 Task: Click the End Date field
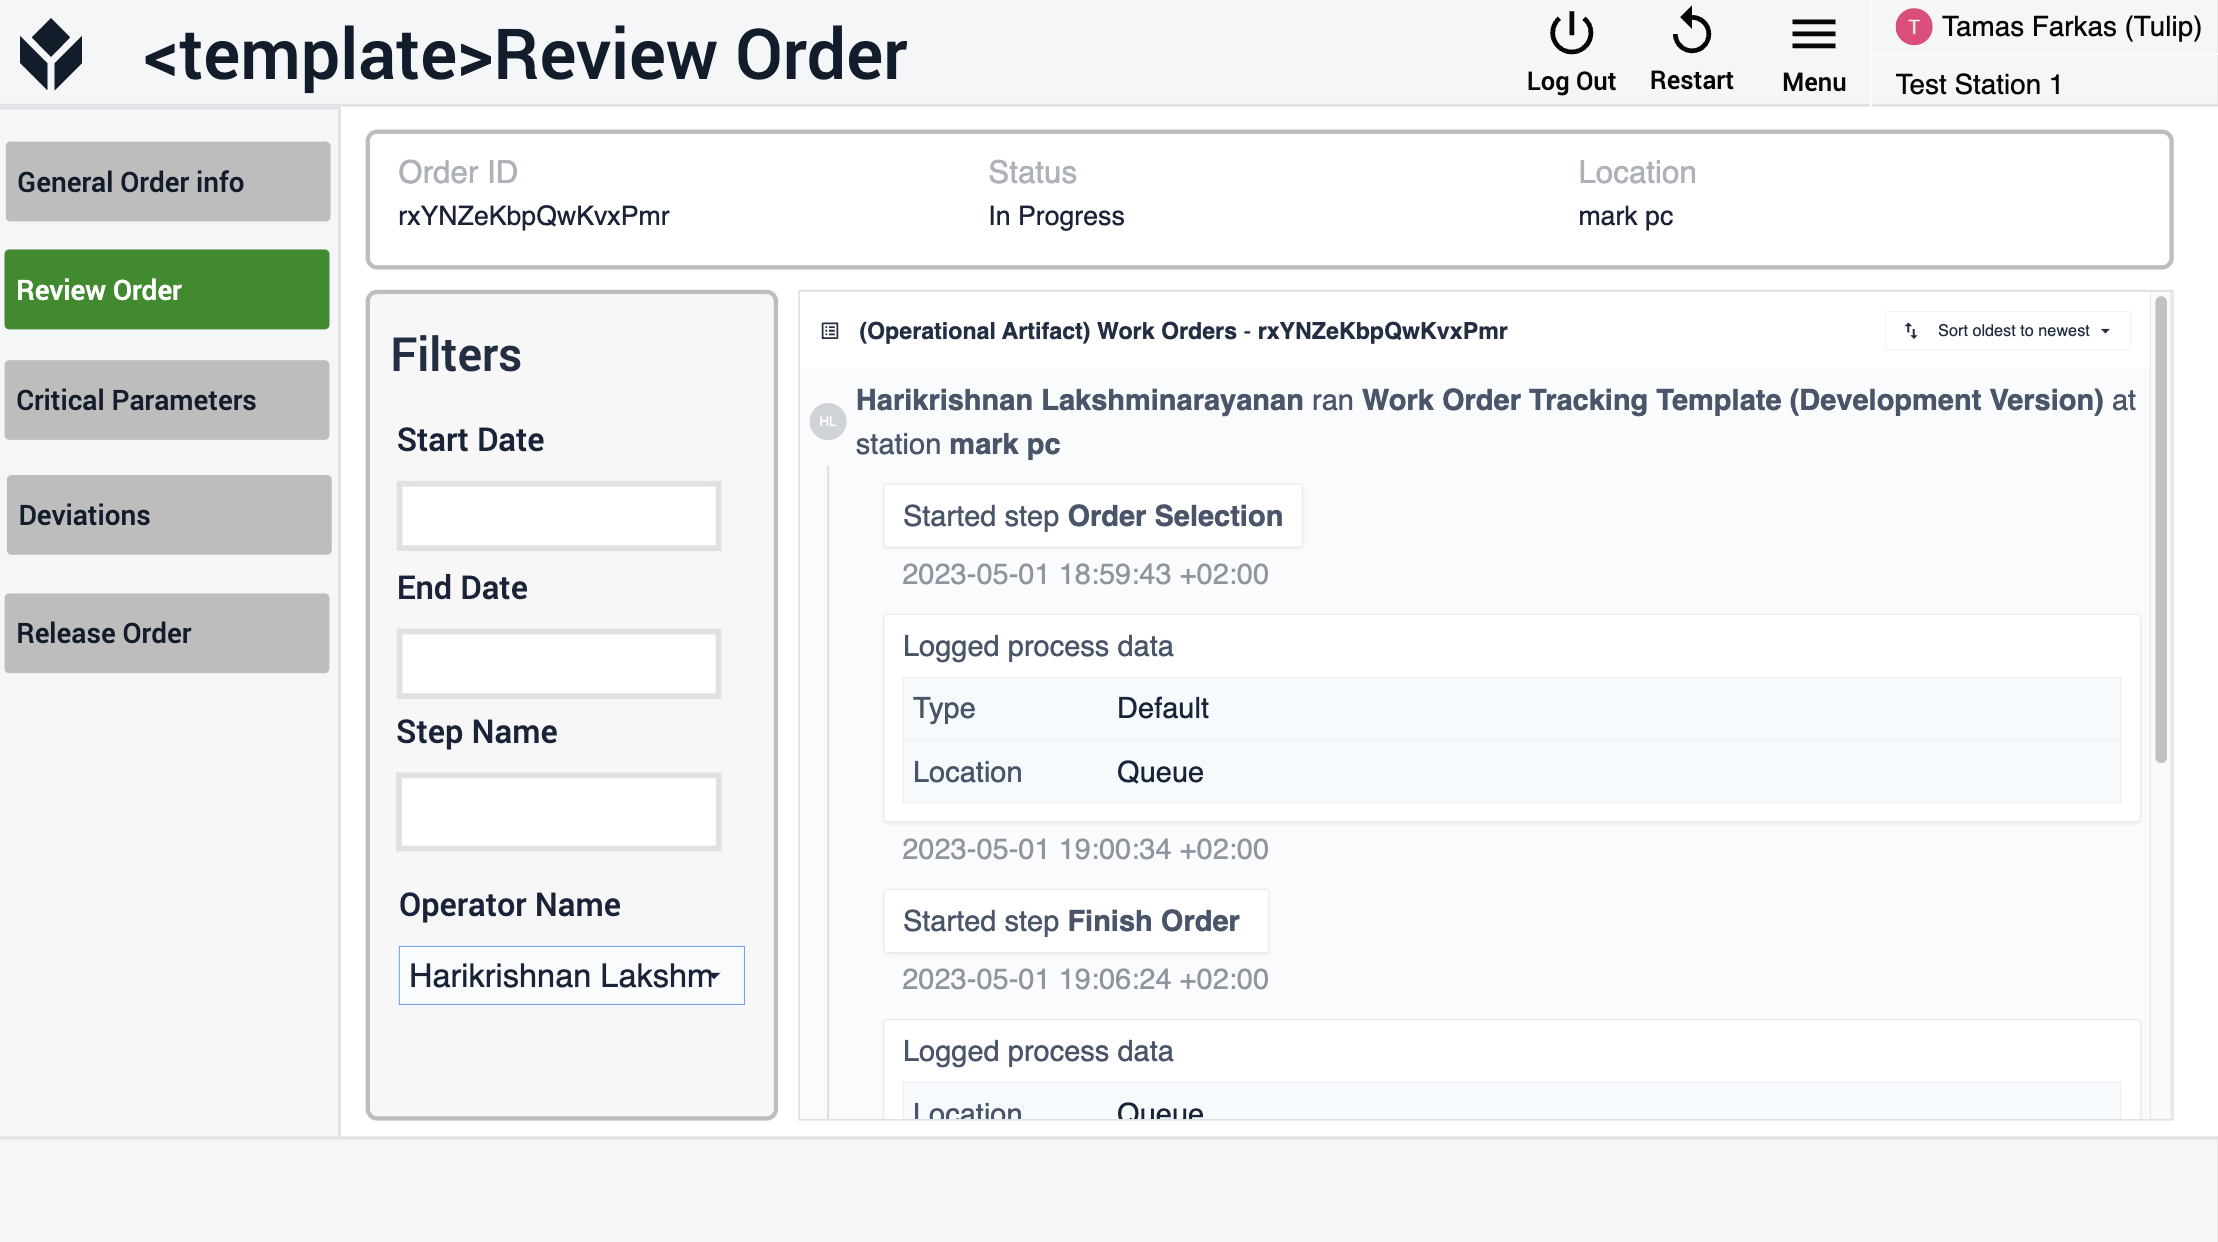tap(559, 664)
